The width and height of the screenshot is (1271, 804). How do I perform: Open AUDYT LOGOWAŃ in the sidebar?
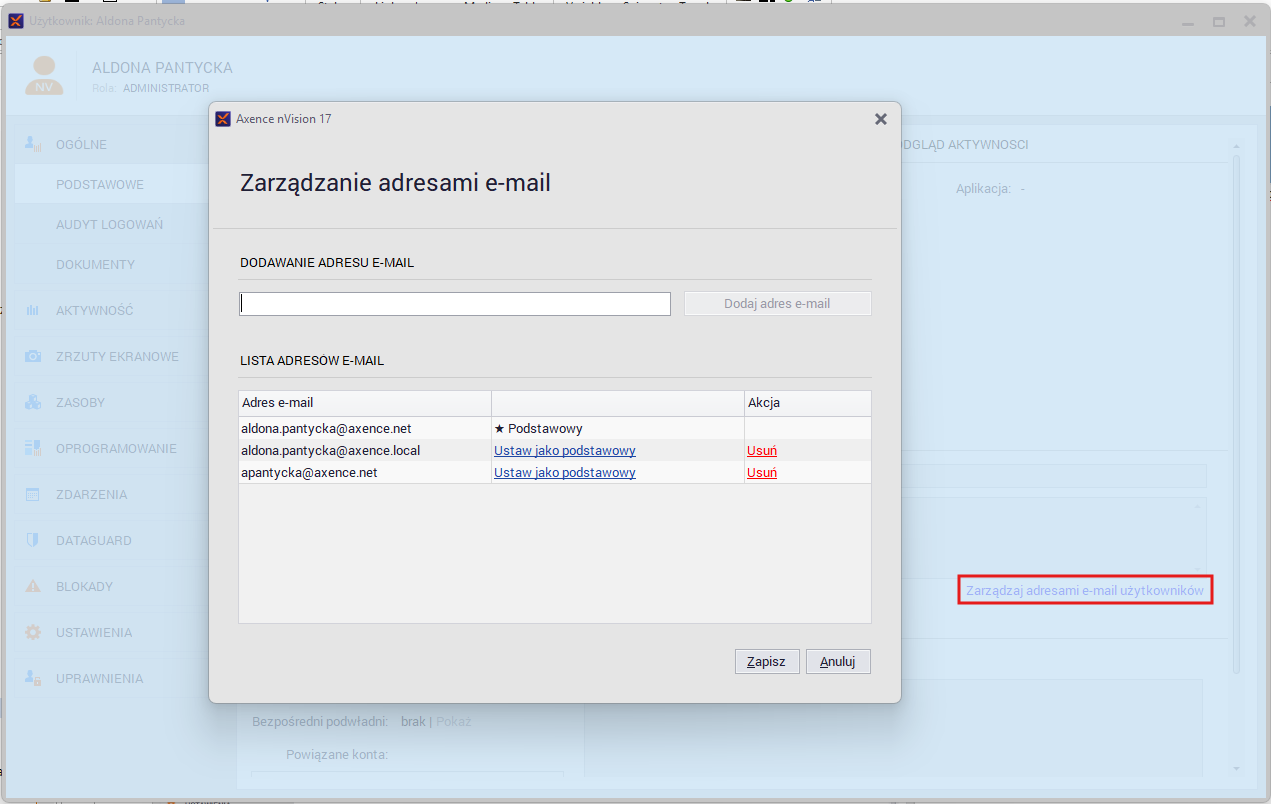109,225
